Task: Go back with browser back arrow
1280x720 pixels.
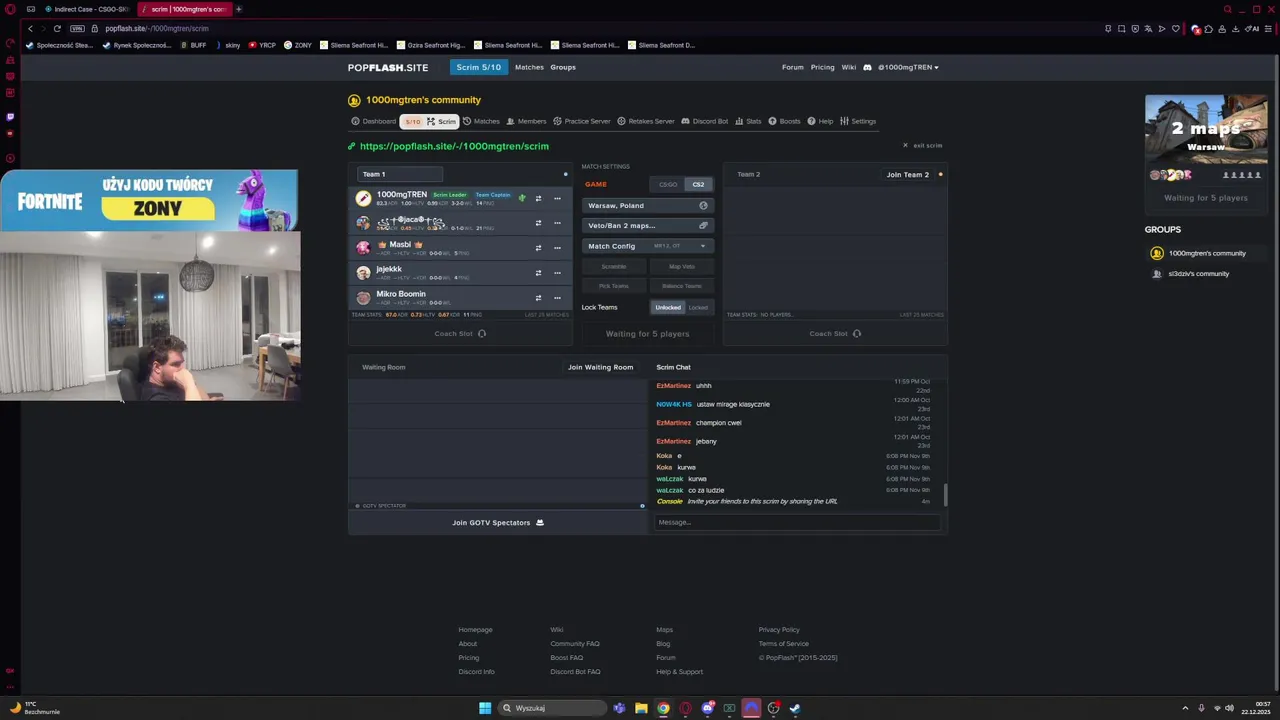Action: point(31,28)
